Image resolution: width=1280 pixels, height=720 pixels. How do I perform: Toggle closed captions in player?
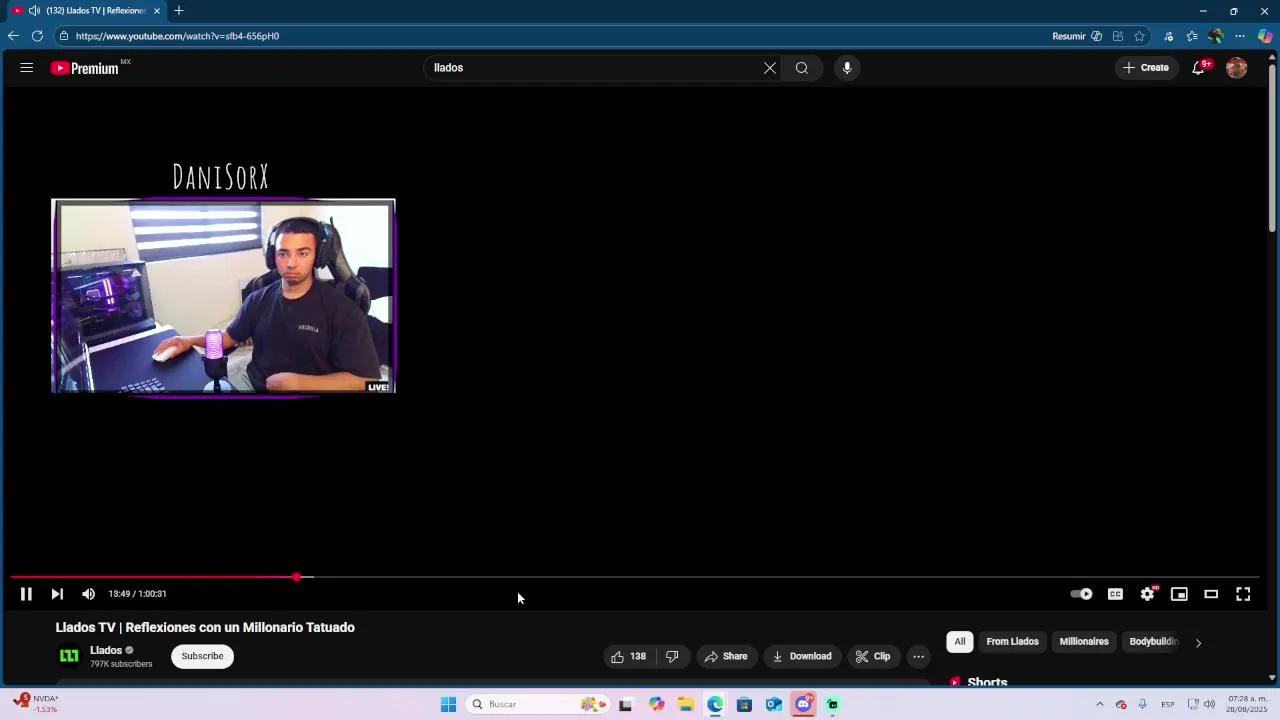pos(1115,594)
